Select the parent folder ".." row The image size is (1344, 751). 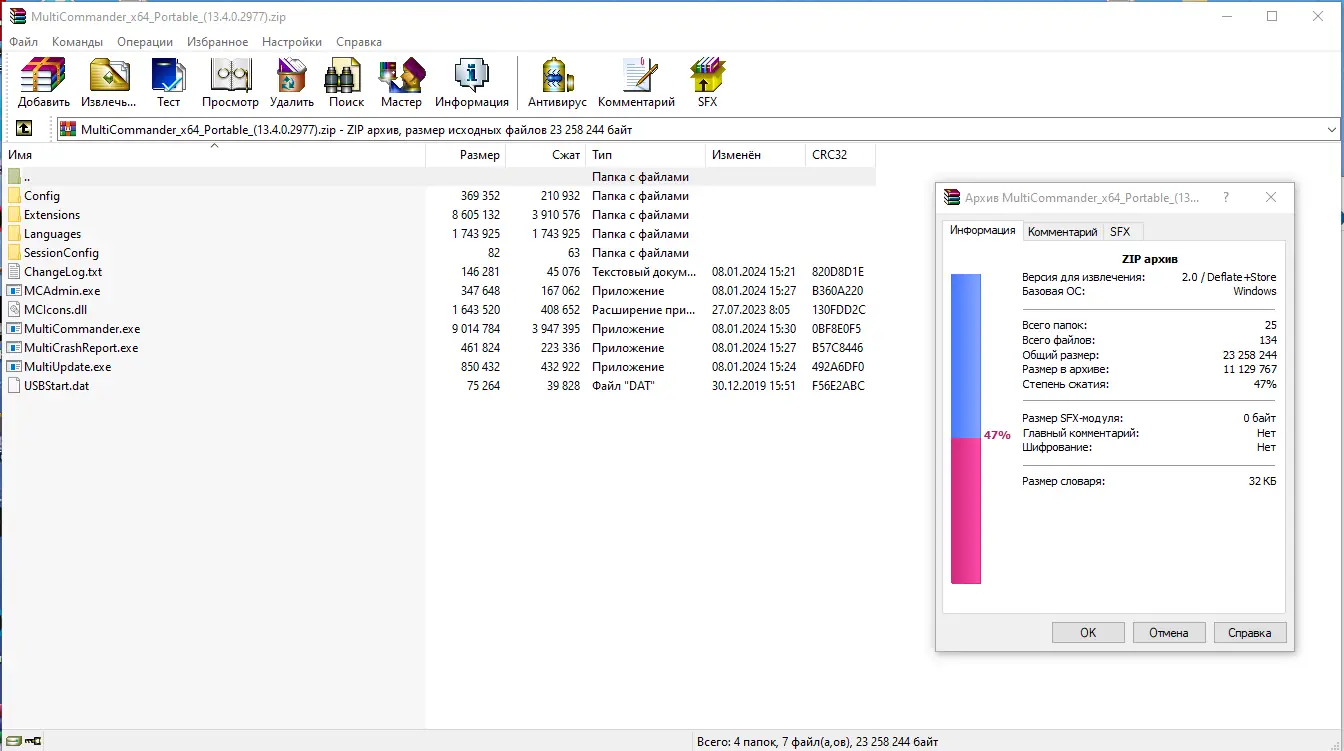pos(440,177)
